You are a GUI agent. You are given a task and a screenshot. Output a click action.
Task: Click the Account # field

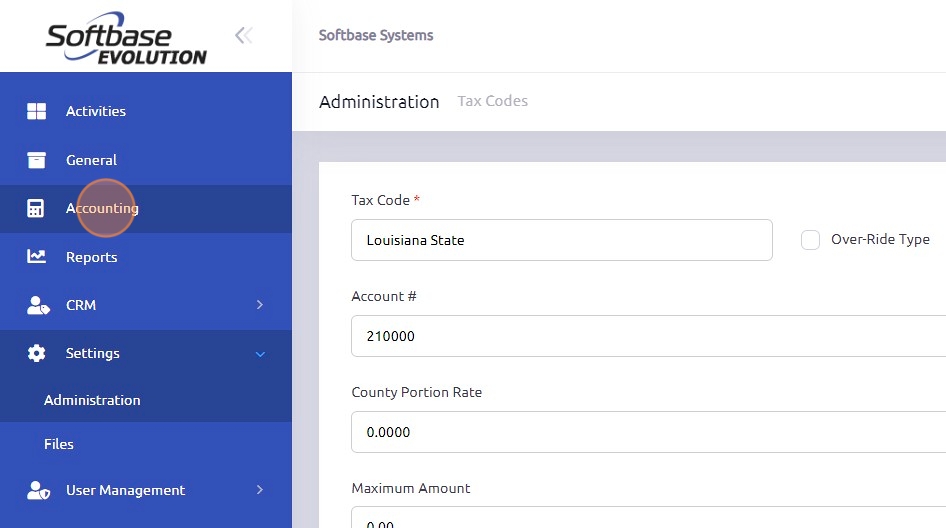[649, 336]
